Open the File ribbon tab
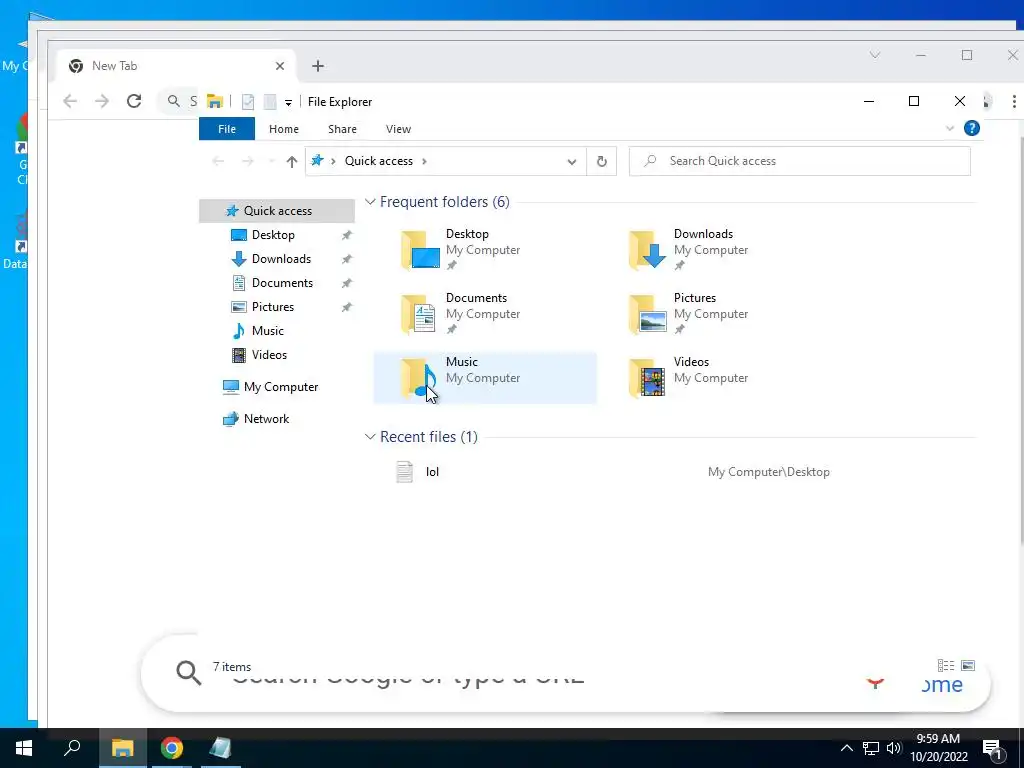Viewport: 1024px width, 768px height. click(227, 129)
